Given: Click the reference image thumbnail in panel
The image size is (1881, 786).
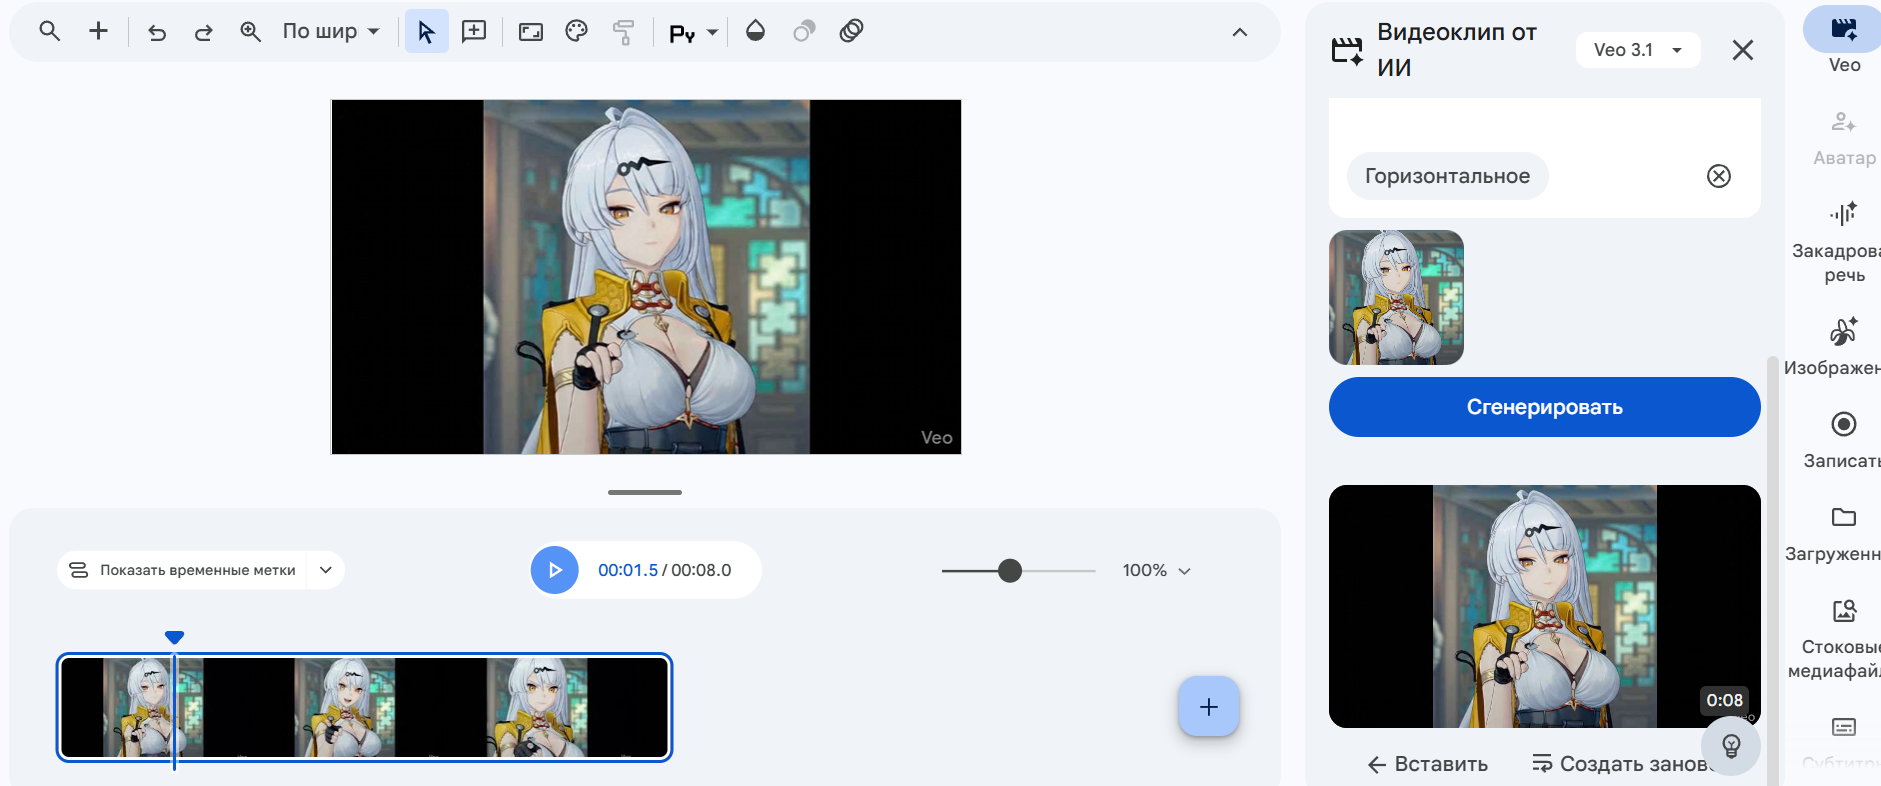Looking at the screenshot, I should [x=1396, y=298].
